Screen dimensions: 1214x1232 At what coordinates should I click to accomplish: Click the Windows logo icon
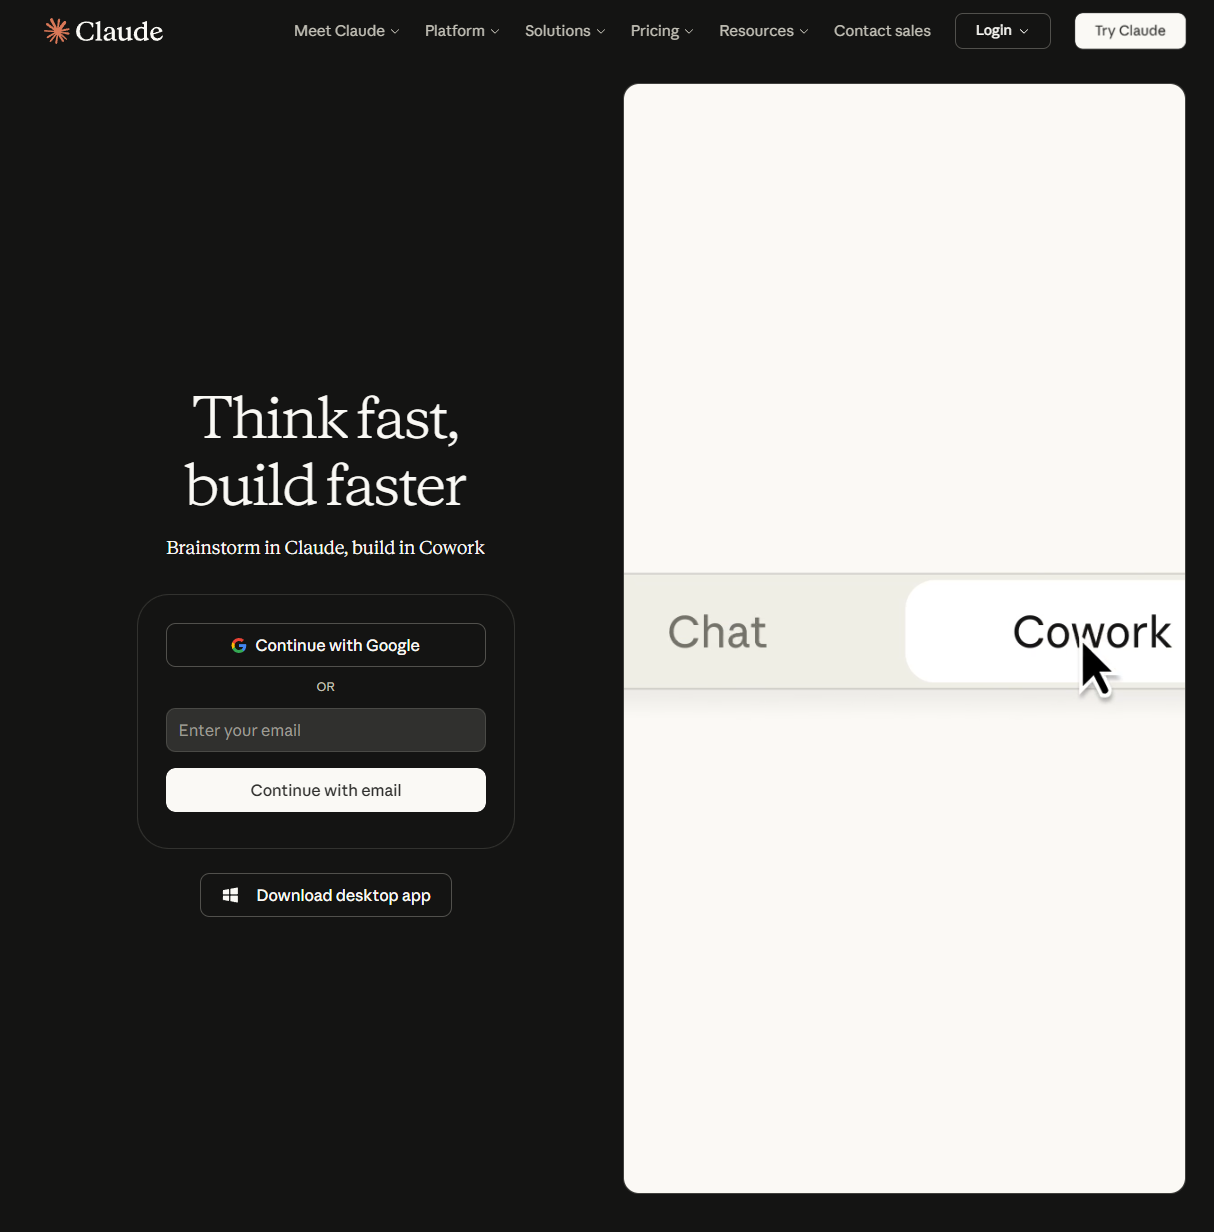point(230,895)
